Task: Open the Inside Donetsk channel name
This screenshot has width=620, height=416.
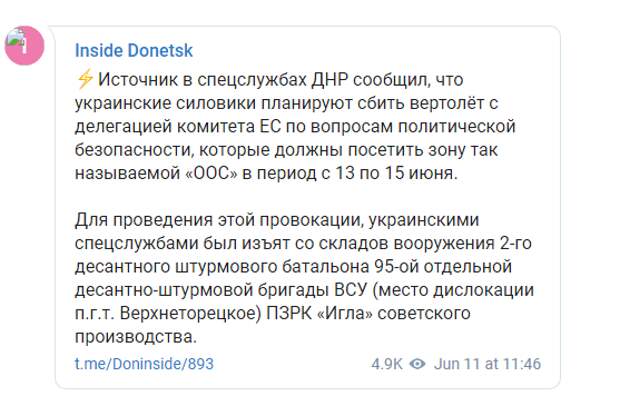Action: (x=134, y=51)
